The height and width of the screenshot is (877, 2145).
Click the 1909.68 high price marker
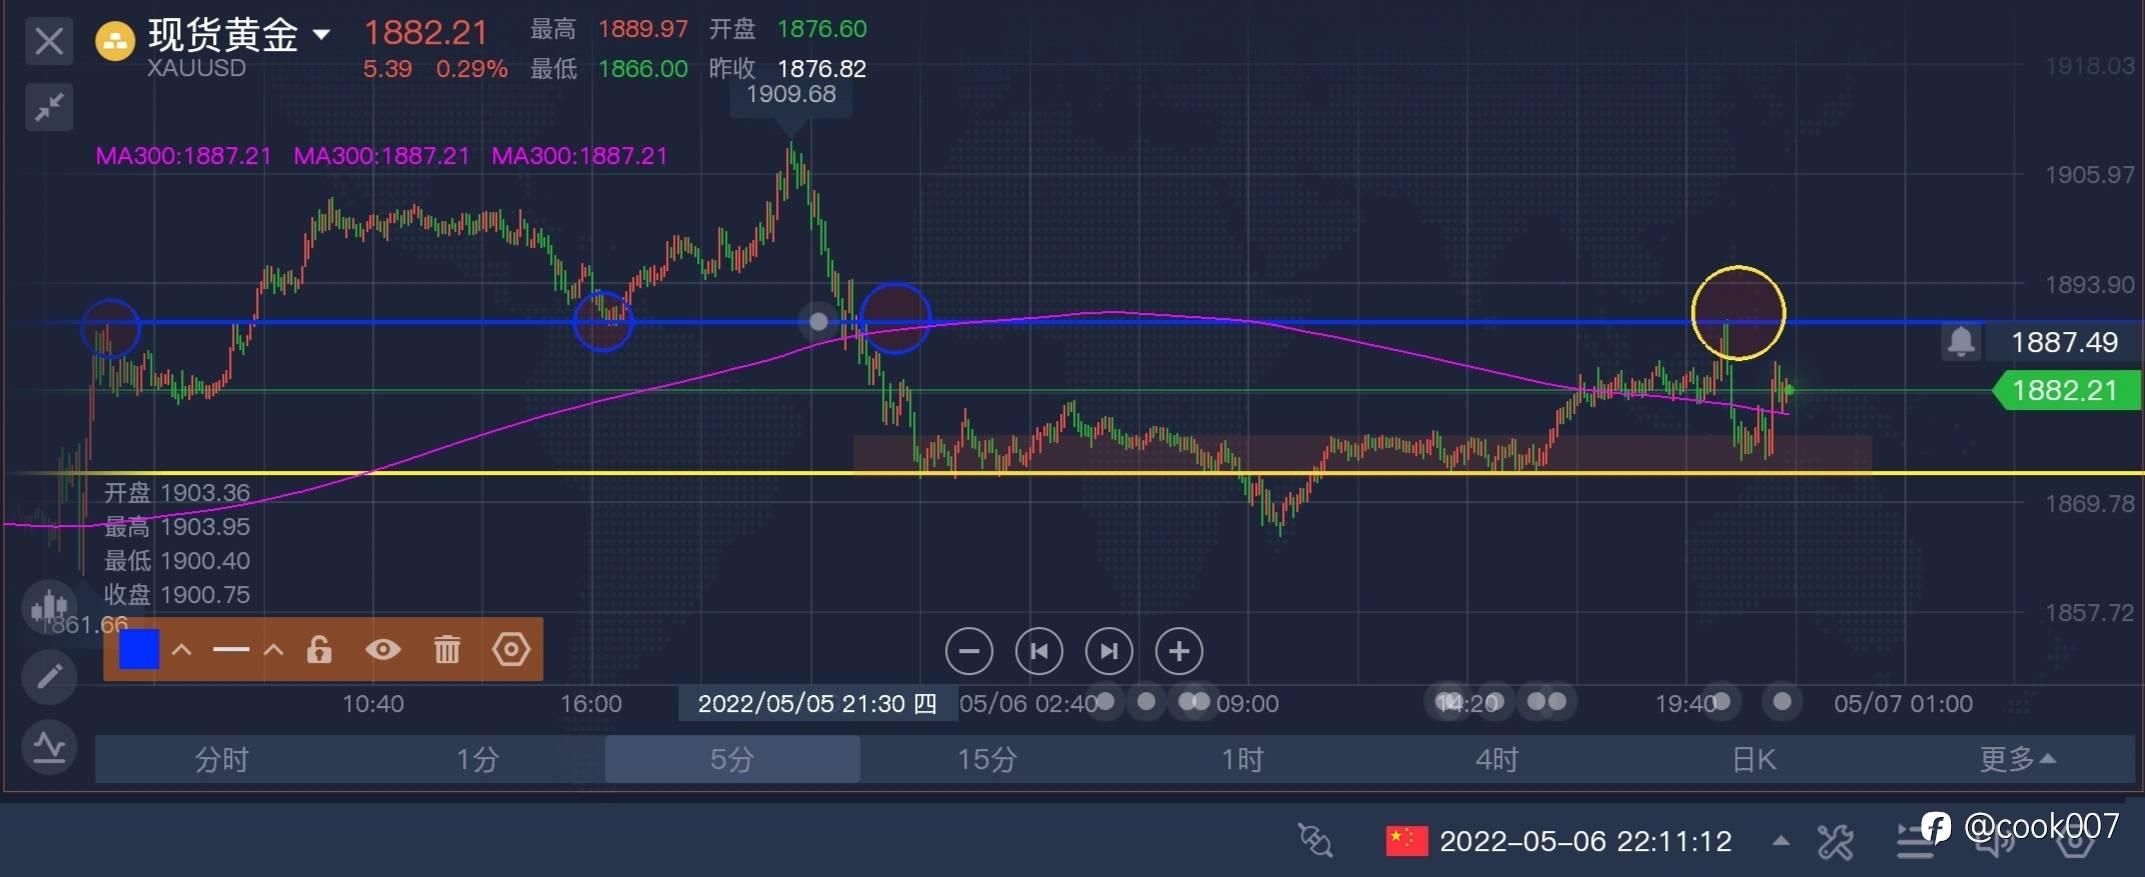791,94
